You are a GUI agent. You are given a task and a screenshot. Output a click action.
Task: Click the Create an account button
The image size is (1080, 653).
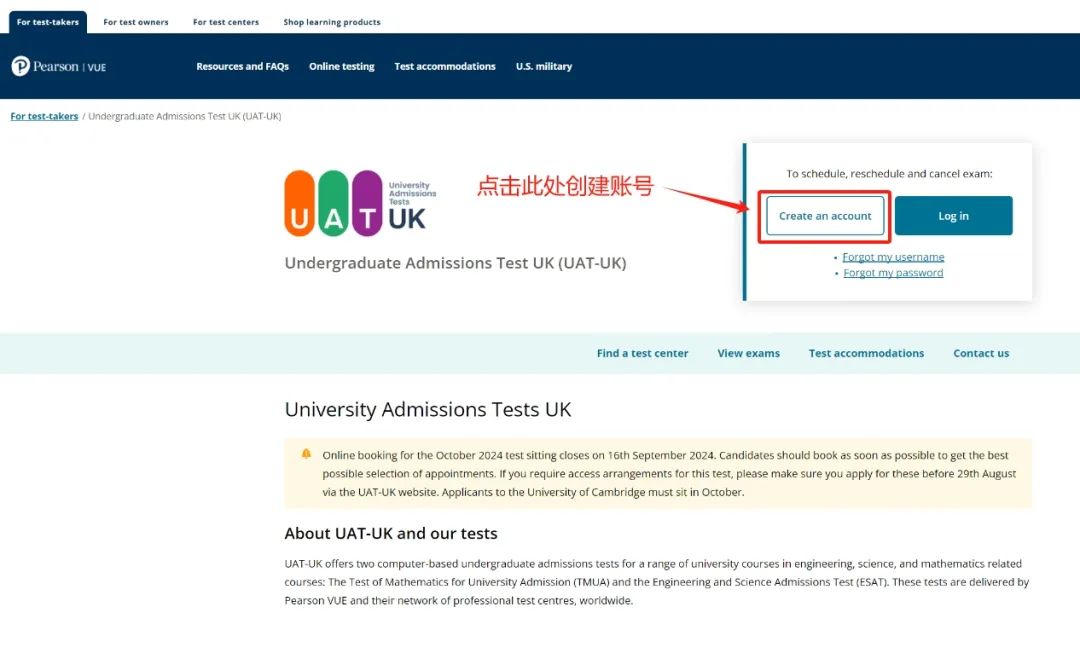[825, 216]
